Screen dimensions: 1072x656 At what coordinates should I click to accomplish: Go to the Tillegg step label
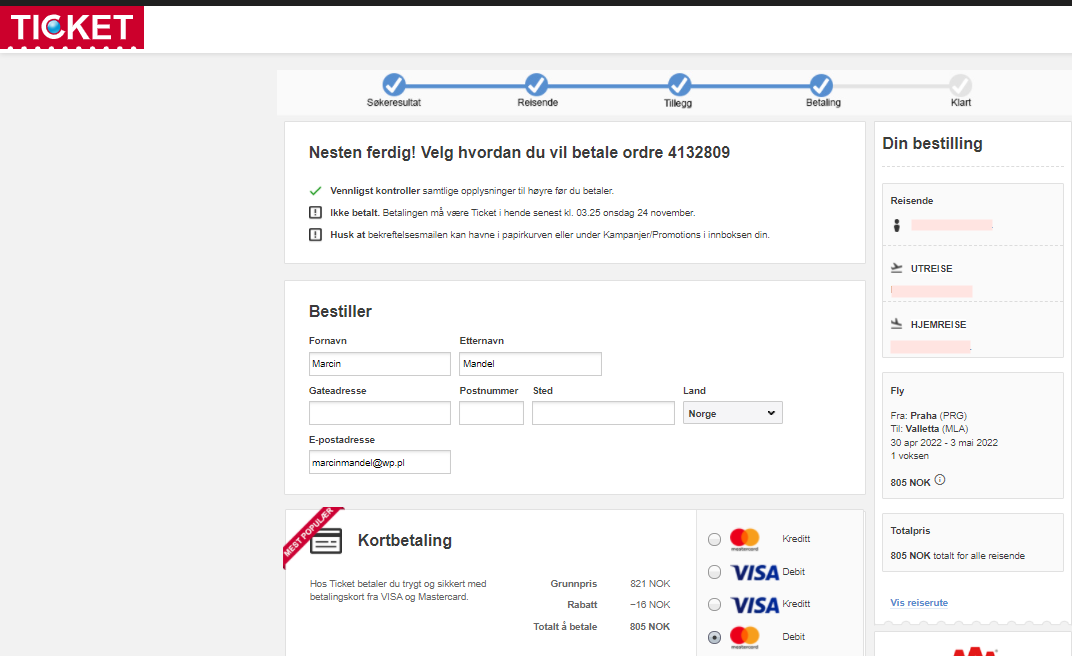pyautogui.click(x=678, y=103)
